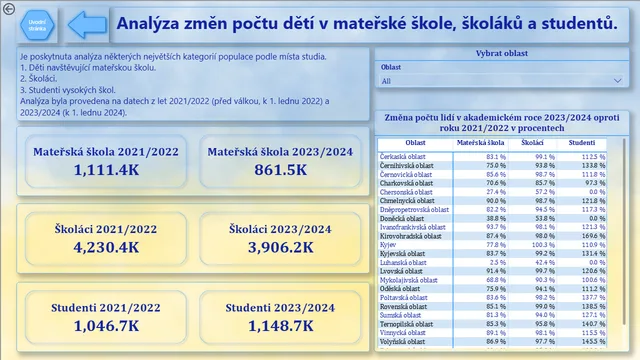The height and width of the screenshot is (360, 640).
Task: Click the circled back arrow icon in corner
Action: tap(9, 9)
